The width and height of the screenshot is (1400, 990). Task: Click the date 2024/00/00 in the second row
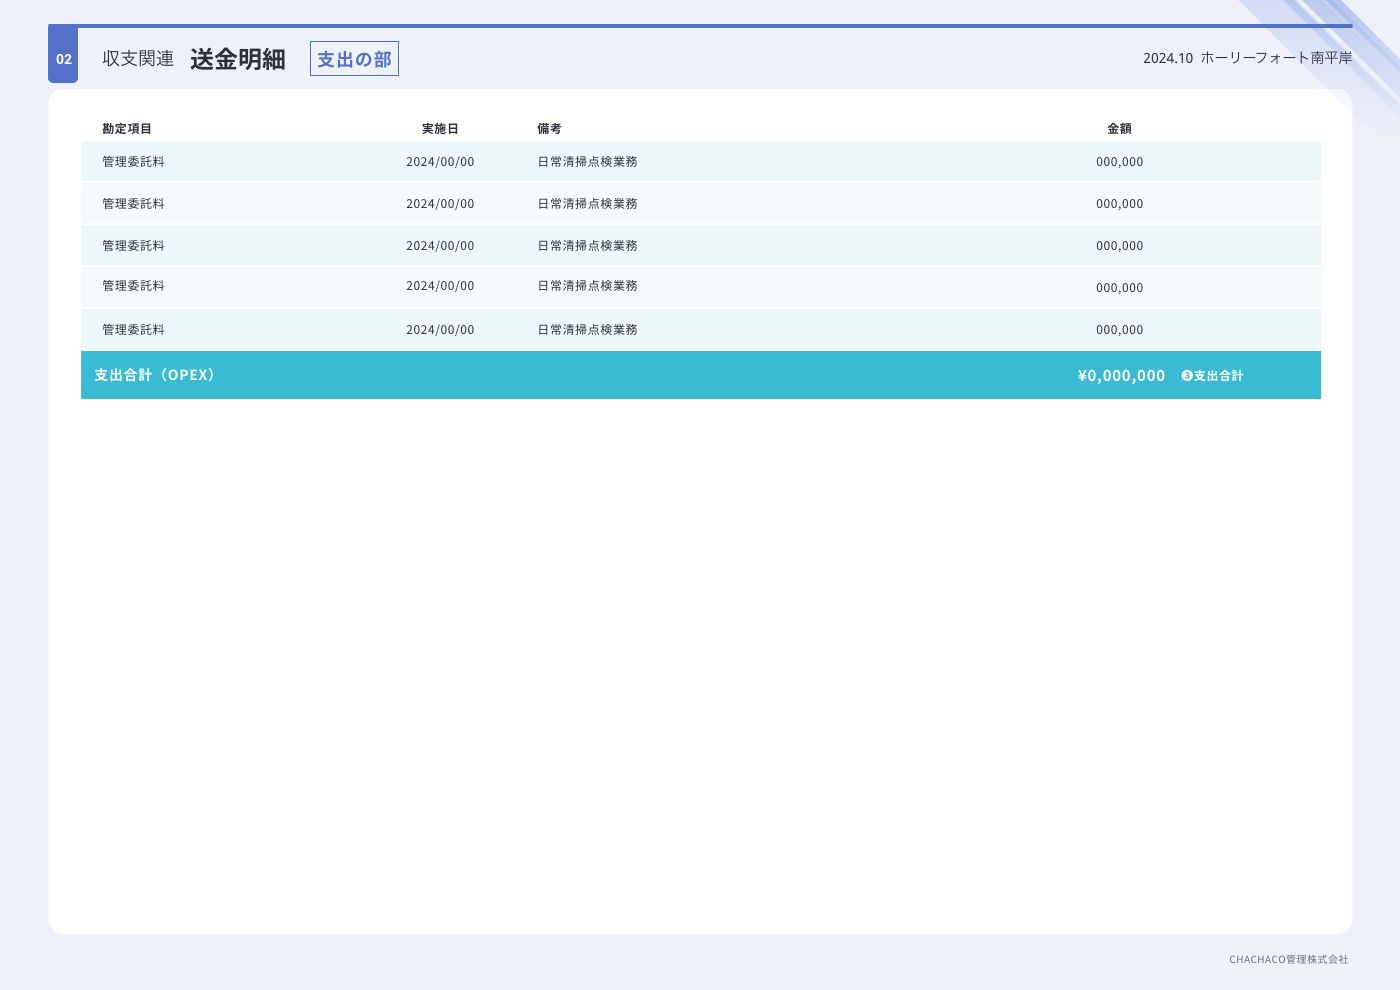click(440, 204)
